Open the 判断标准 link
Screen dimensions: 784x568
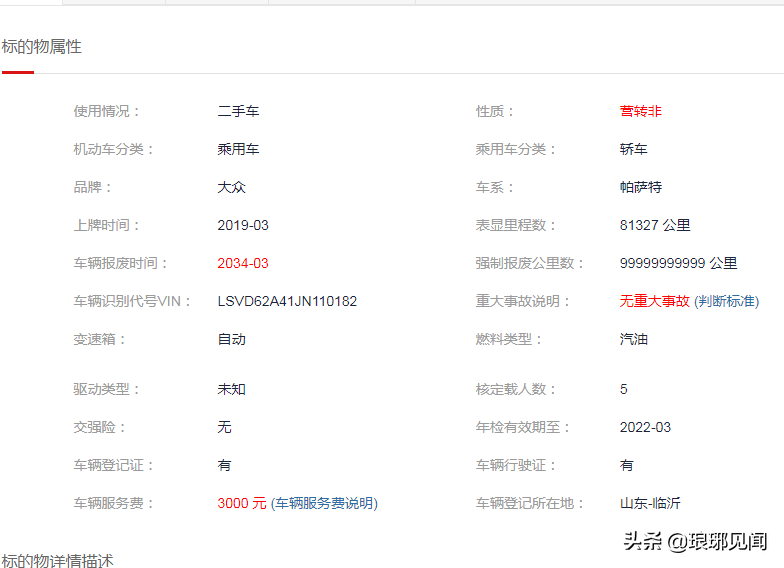pyautogui.click(x=726, y=301)
